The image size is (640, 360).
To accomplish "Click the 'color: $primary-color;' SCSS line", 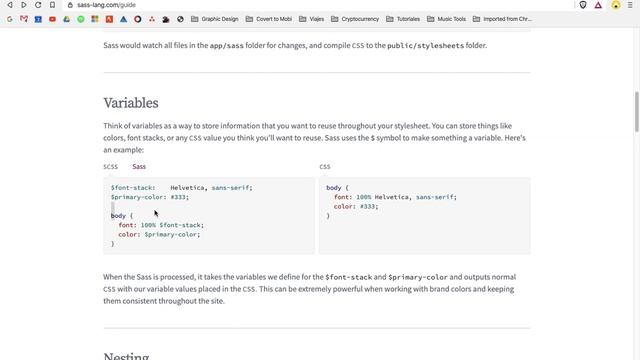I will (x=159, y=234).
